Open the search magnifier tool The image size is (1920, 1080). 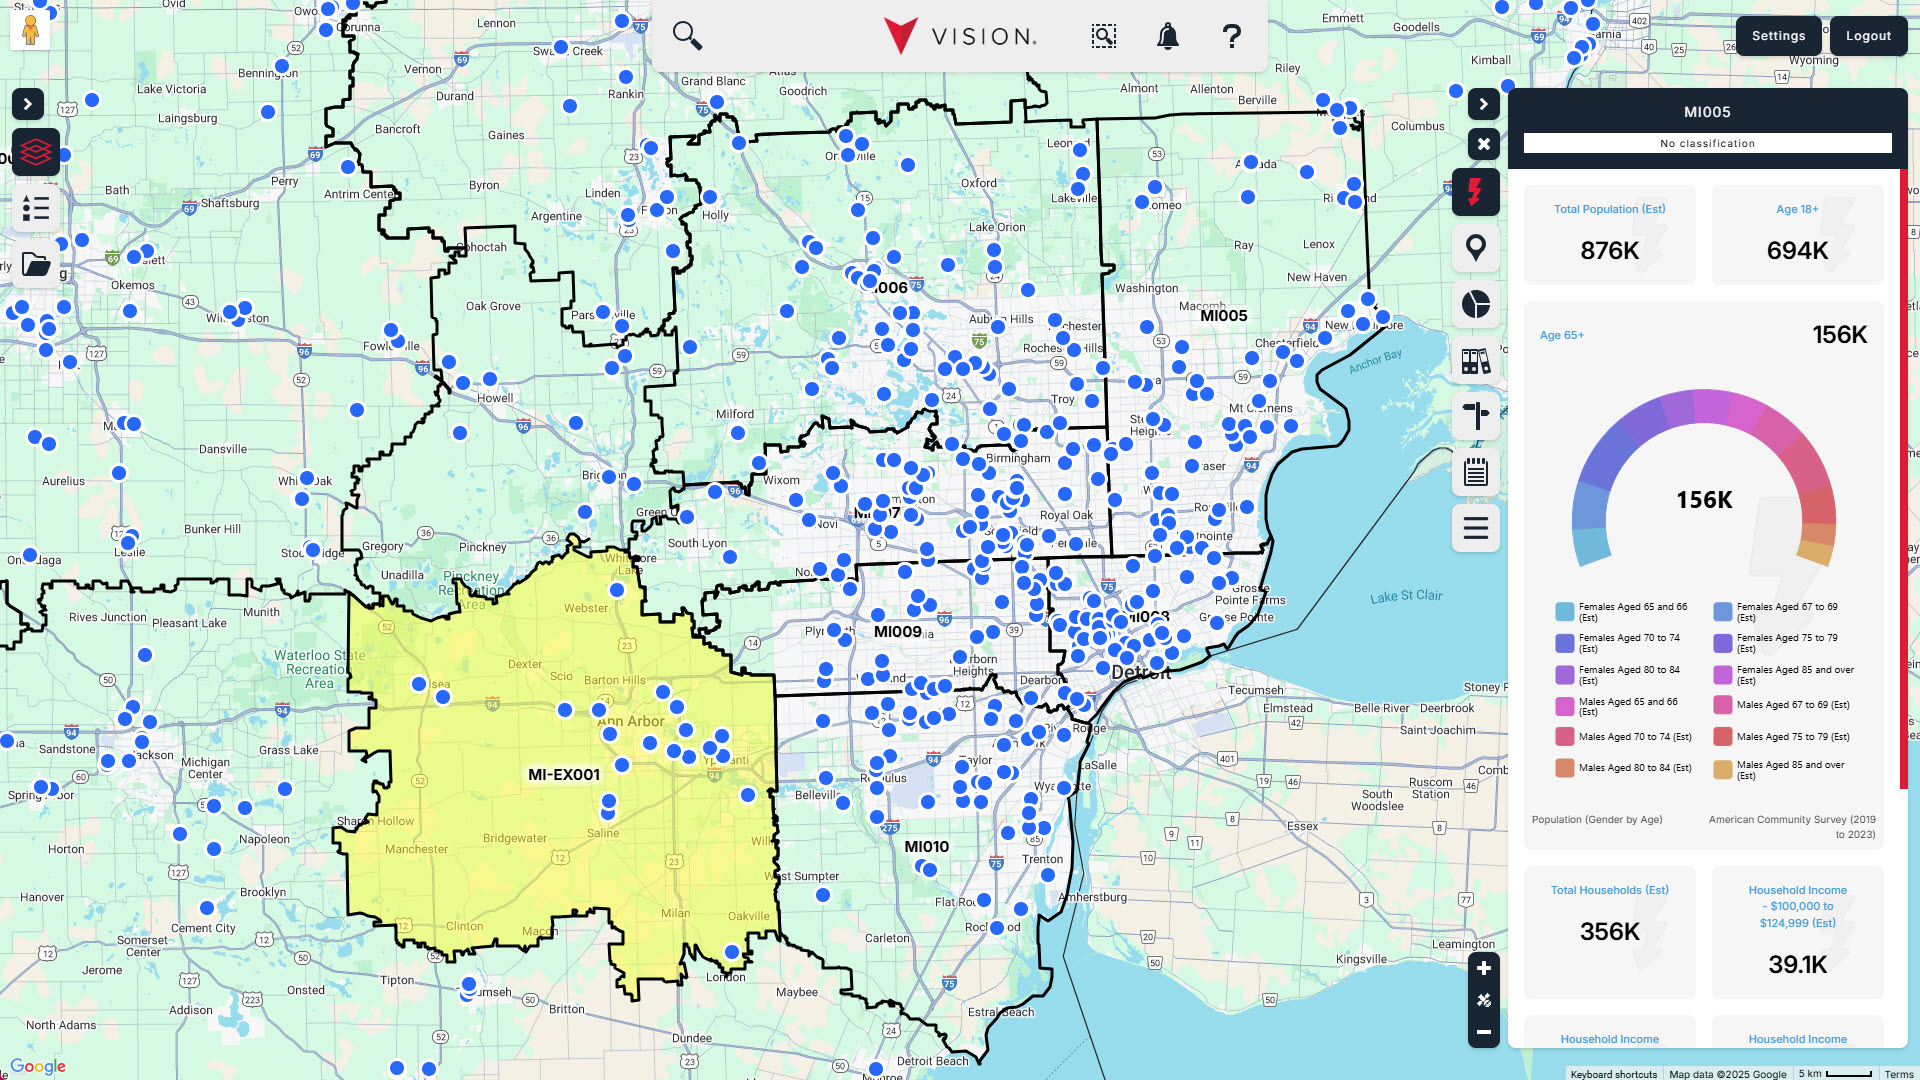pyautogui.click(x=687, y=36)
